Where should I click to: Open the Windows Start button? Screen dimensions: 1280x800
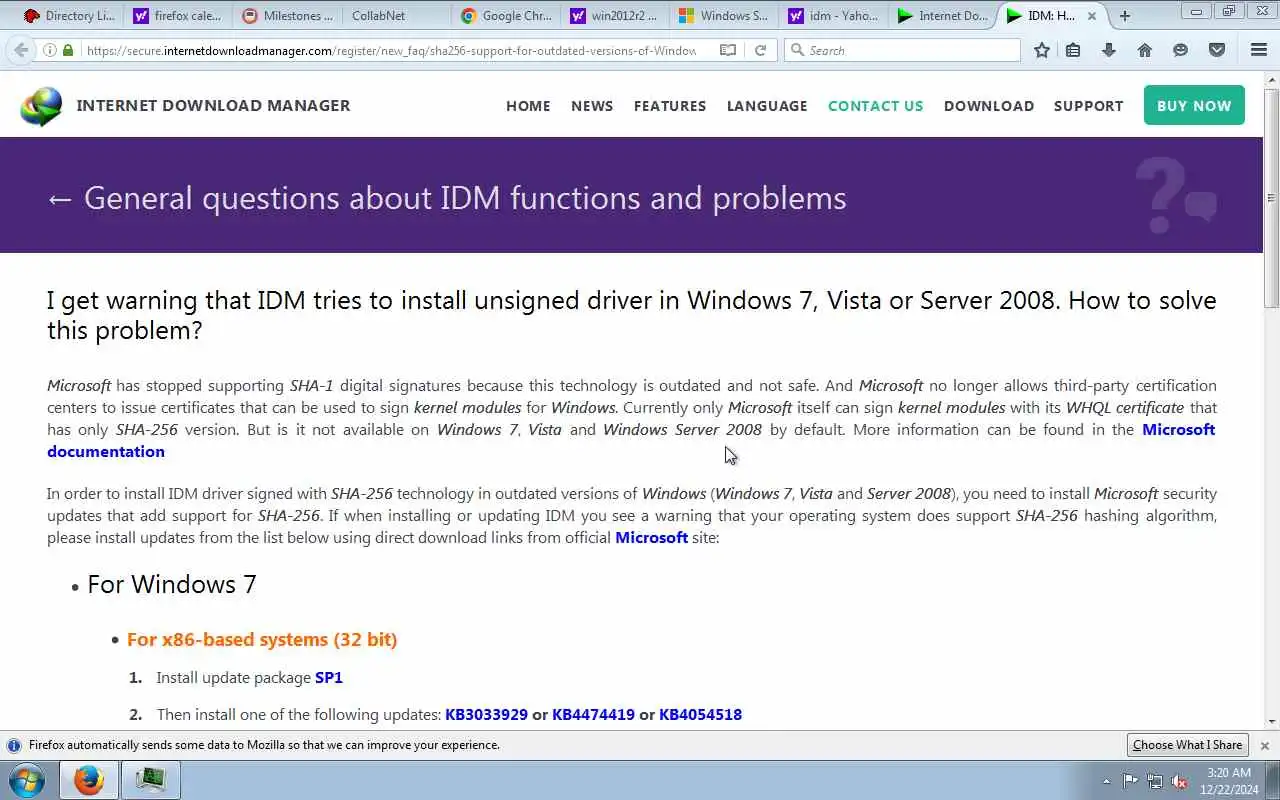tap(27, 780)
